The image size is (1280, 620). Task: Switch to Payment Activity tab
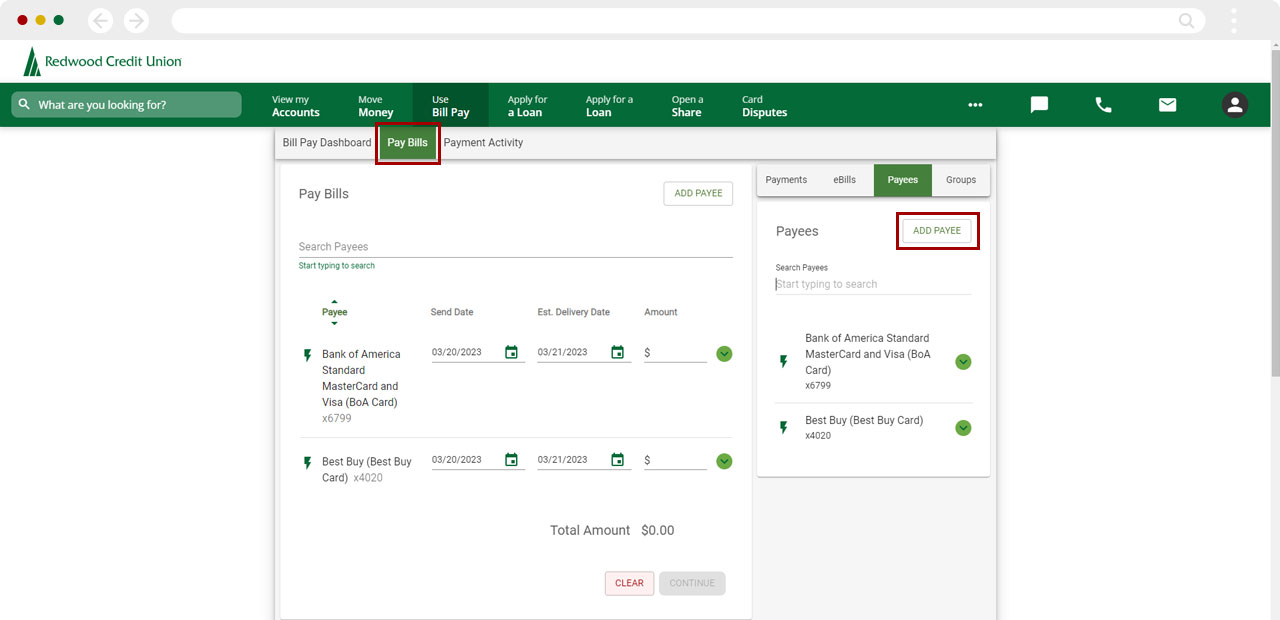(483, 143)
